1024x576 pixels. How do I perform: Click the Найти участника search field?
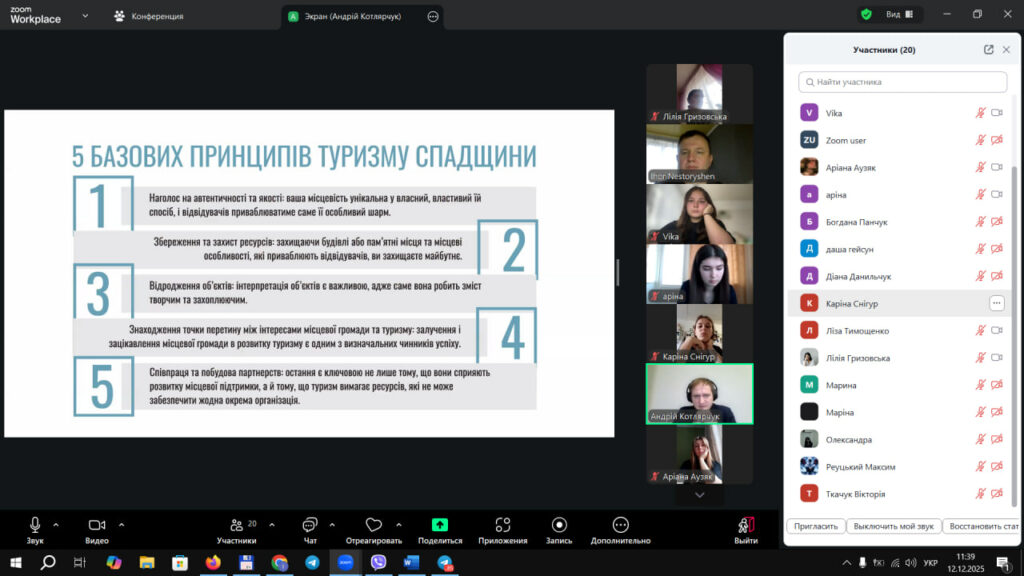[x=902, y=82]
